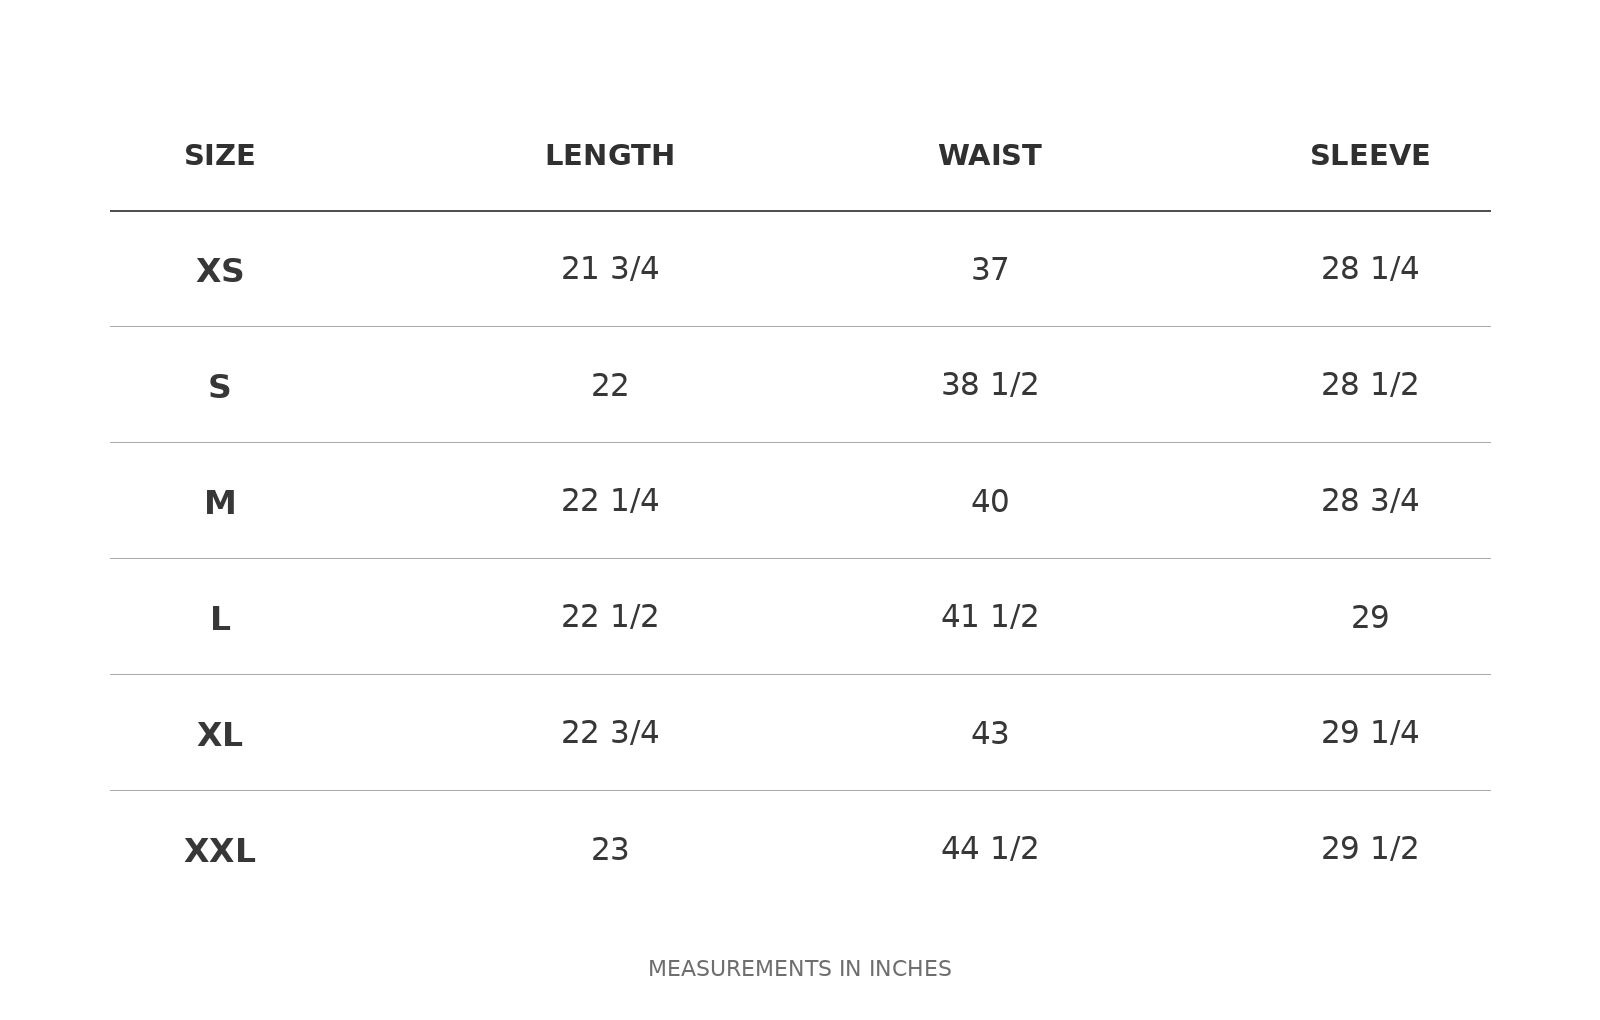Select the S size row label
1600x1020 pixels.
[x=220, y=387]
